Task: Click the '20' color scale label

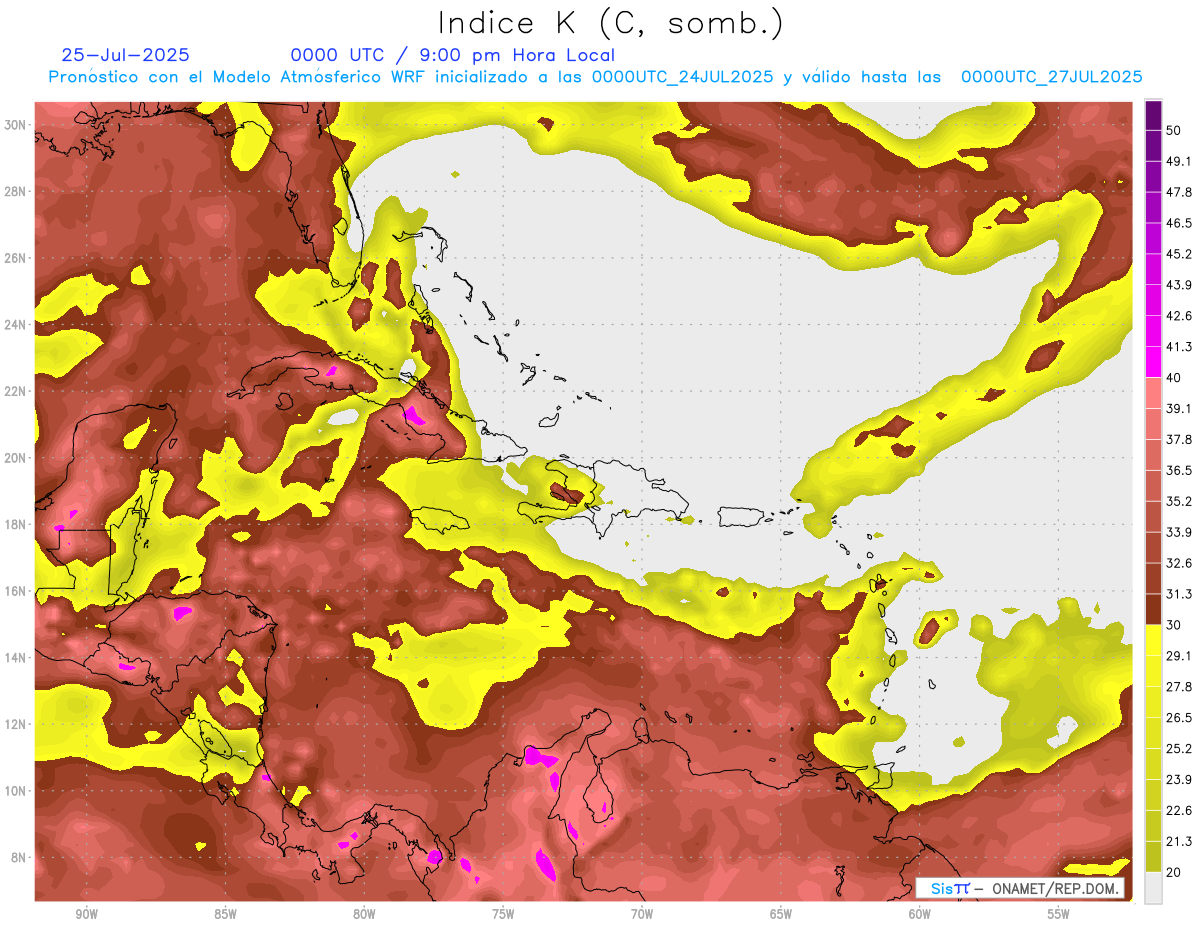Action: coord(1173,873)
